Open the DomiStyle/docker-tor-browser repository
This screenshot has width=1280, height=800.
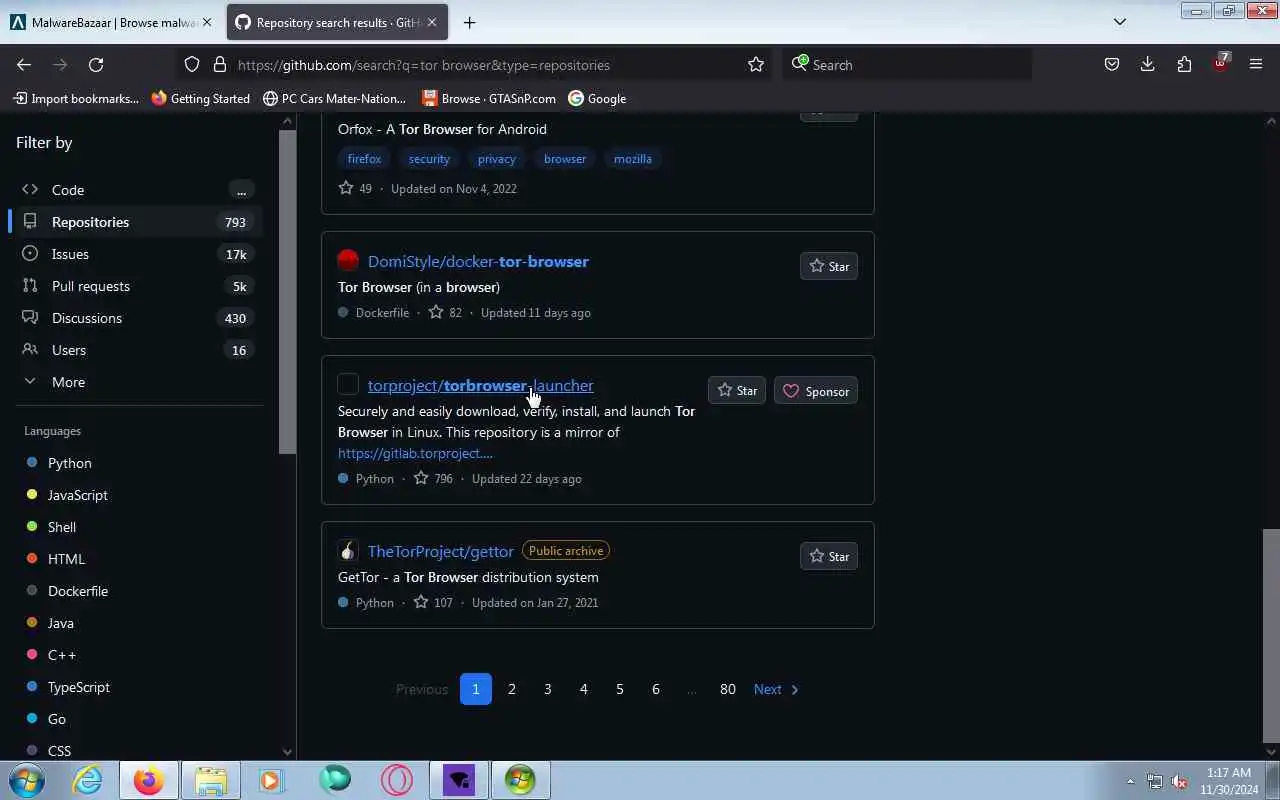click(478, 261)
